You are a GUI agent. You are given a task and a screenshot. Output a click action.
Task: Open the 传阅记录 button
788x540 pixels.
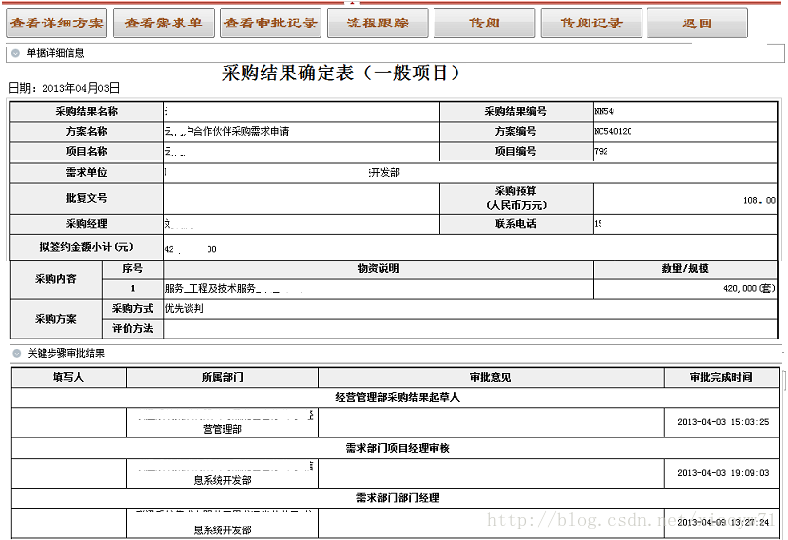591,23
